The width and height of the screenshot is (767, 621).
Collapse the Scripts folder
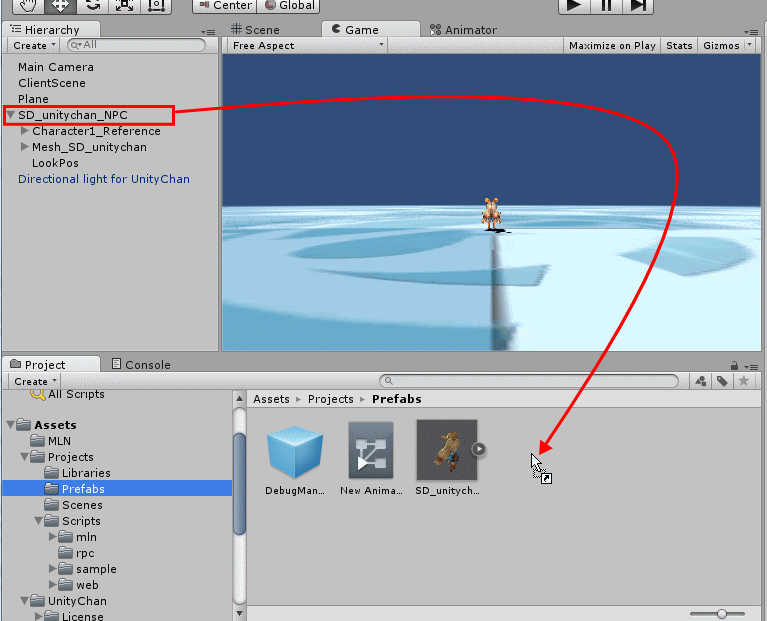pos(38,521)
